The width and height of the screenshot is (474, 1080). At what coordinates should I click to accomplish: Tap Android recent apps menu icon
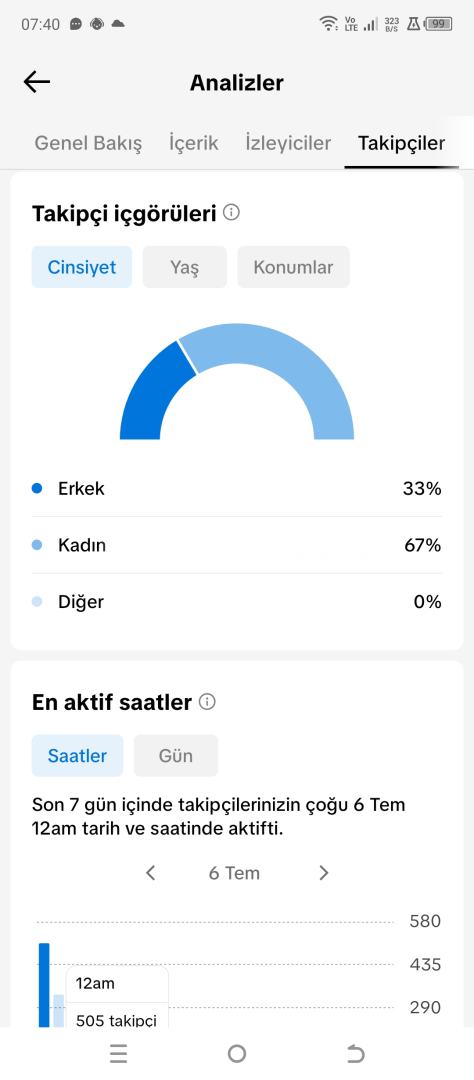point(118,1053)
